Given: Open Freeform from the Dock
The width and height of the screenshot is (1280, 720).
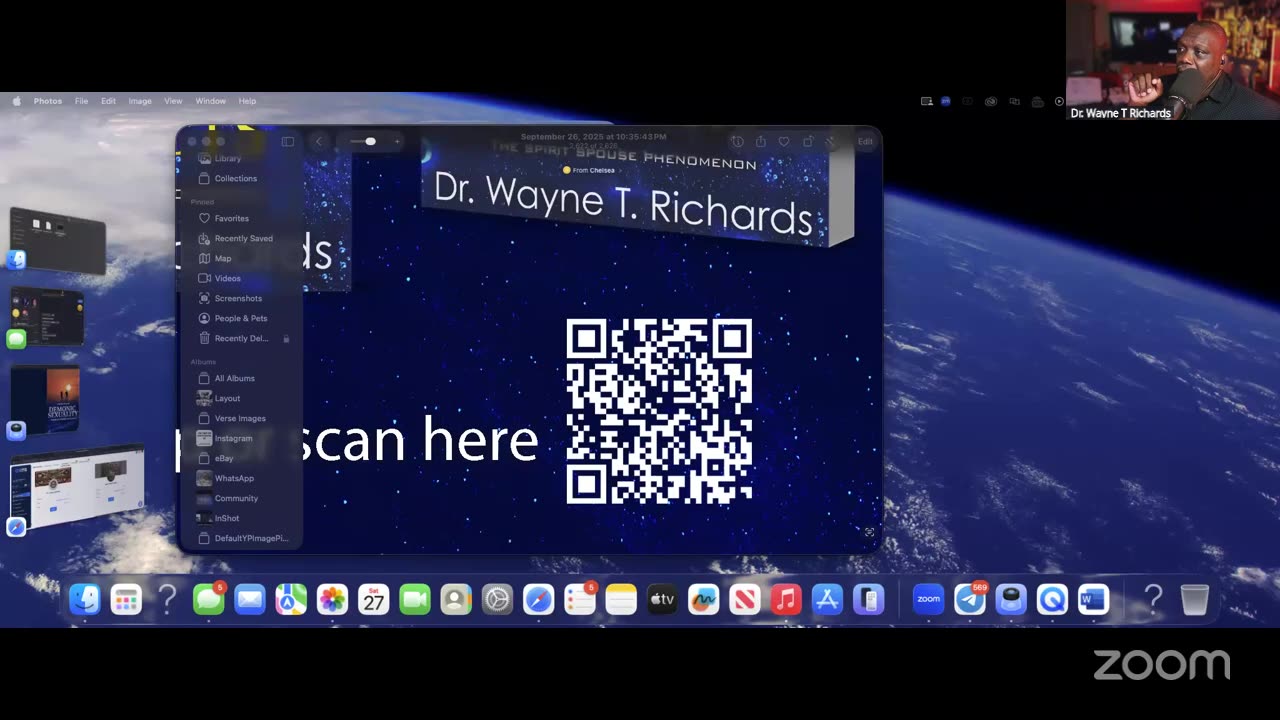Looking at the screenshot, I should click(703, 599).
